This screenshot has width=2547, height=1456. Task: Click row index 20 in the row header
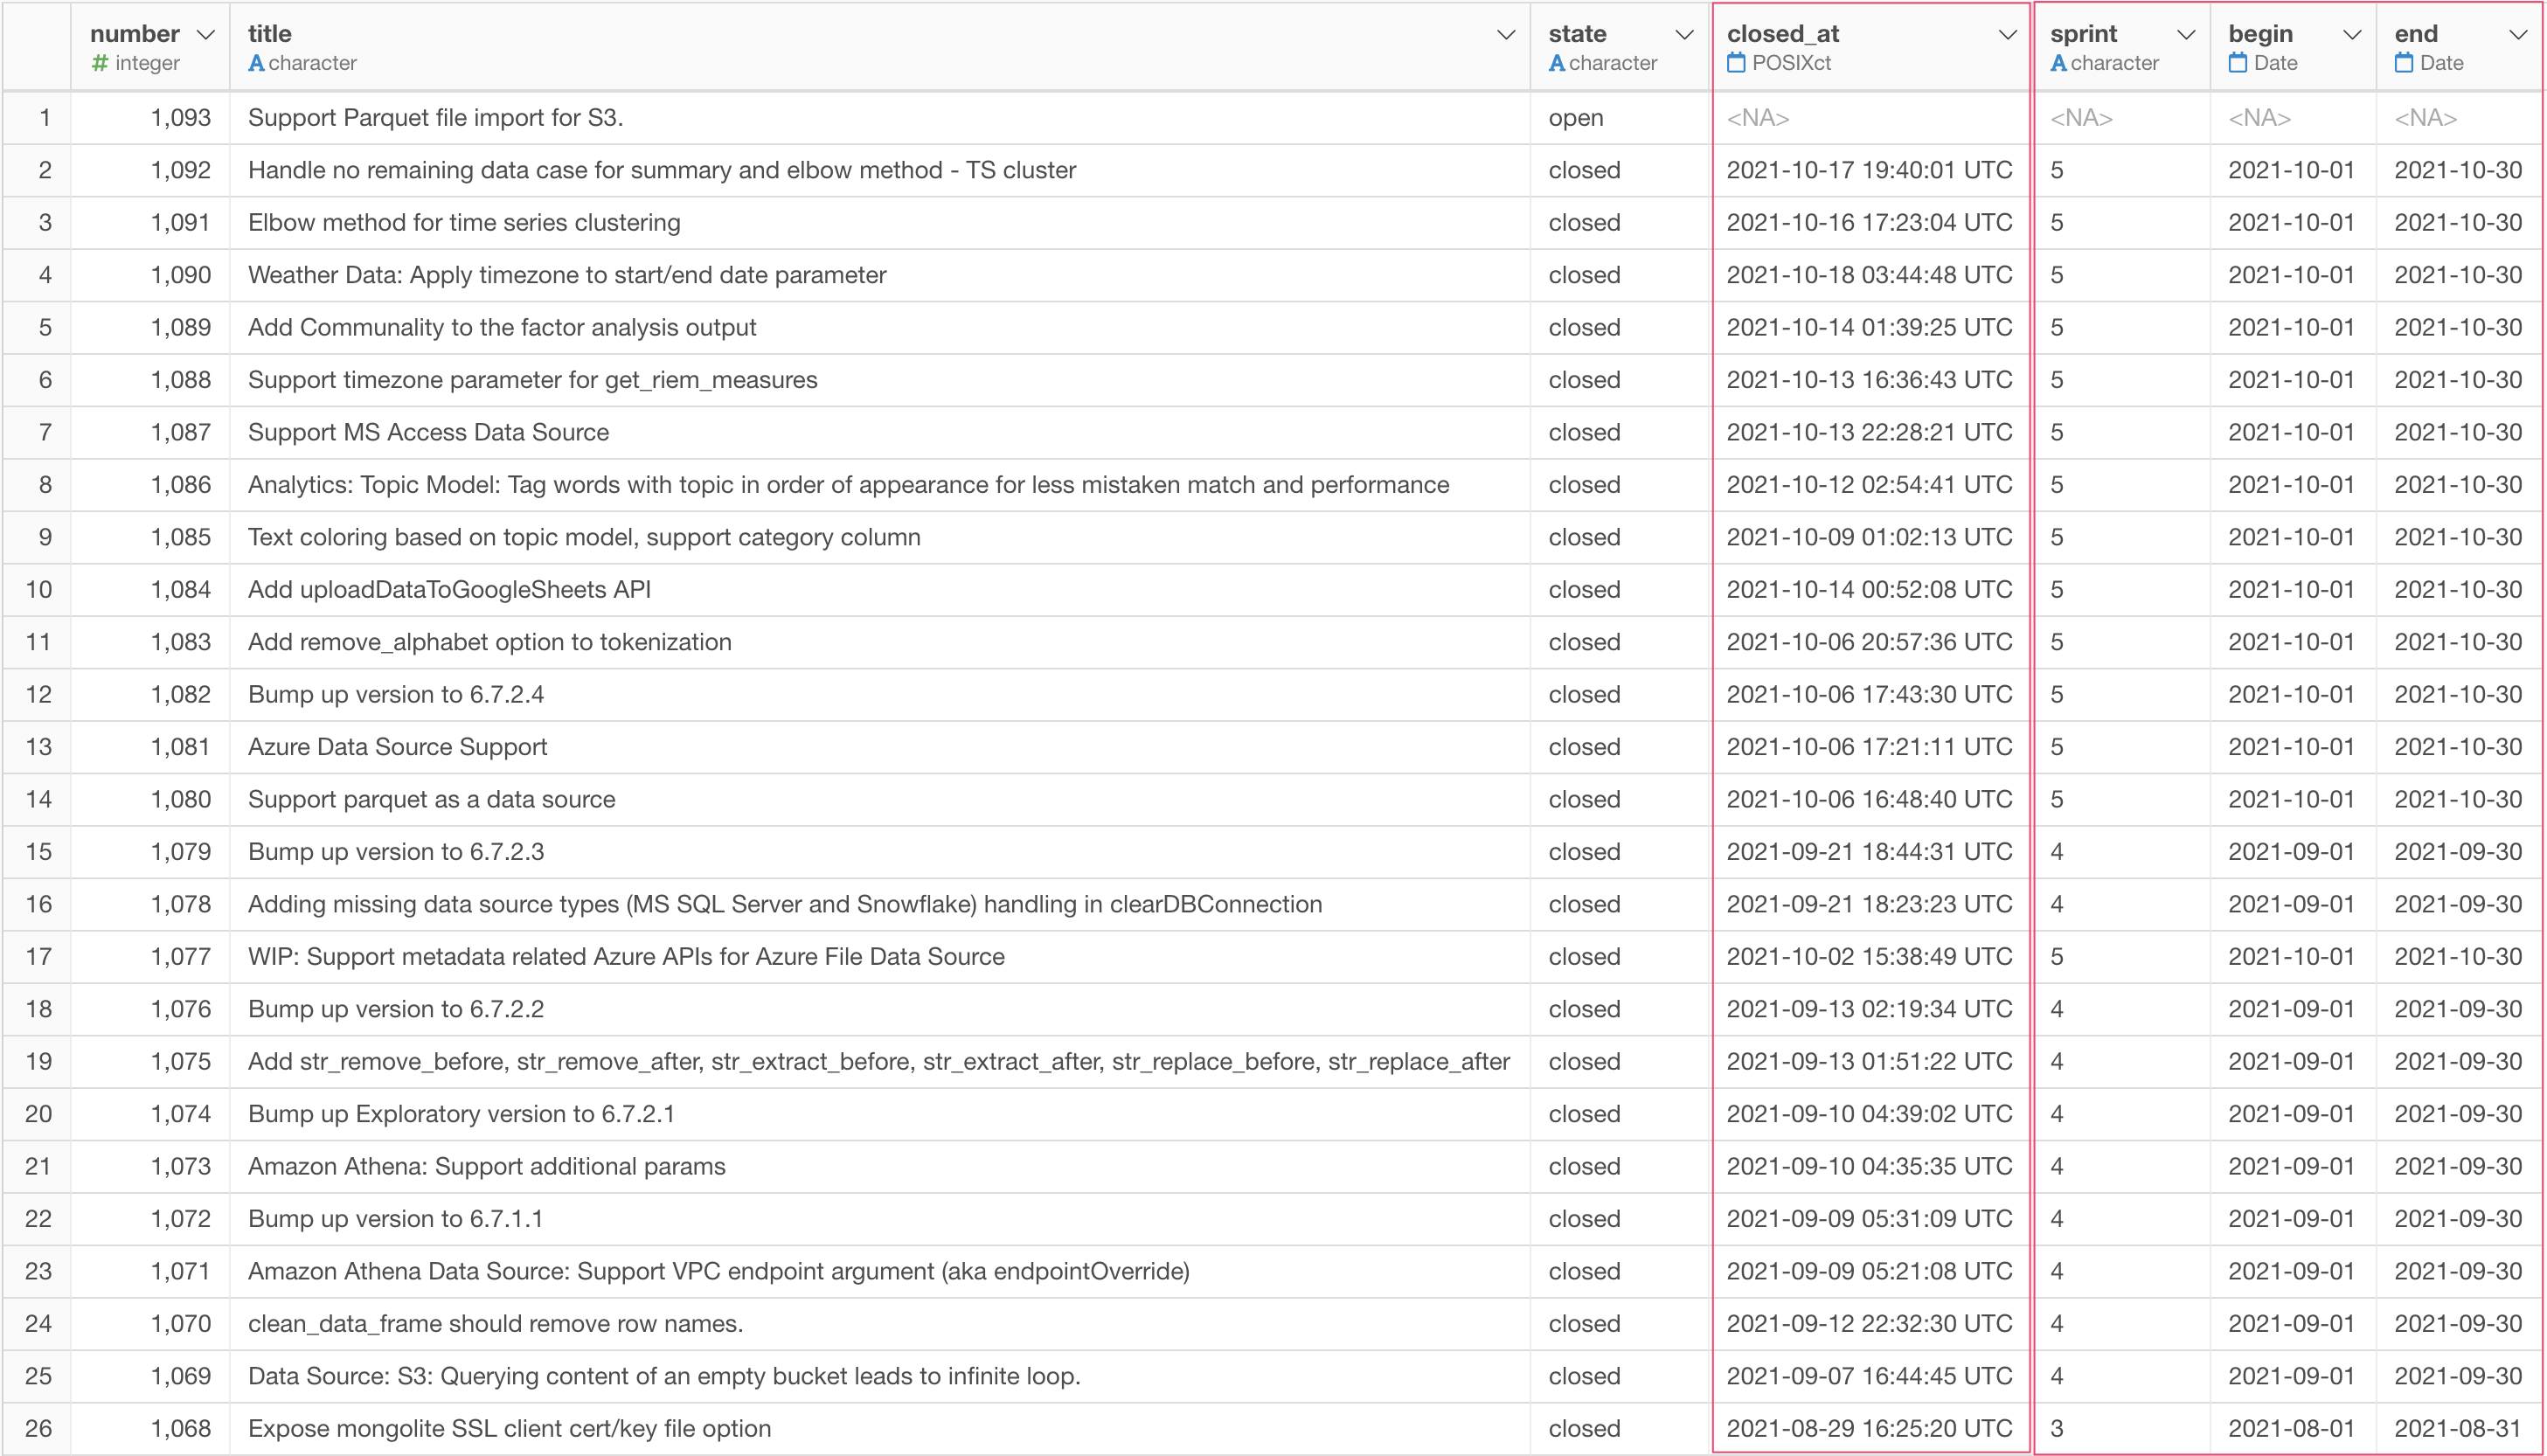click(38, 1114)
